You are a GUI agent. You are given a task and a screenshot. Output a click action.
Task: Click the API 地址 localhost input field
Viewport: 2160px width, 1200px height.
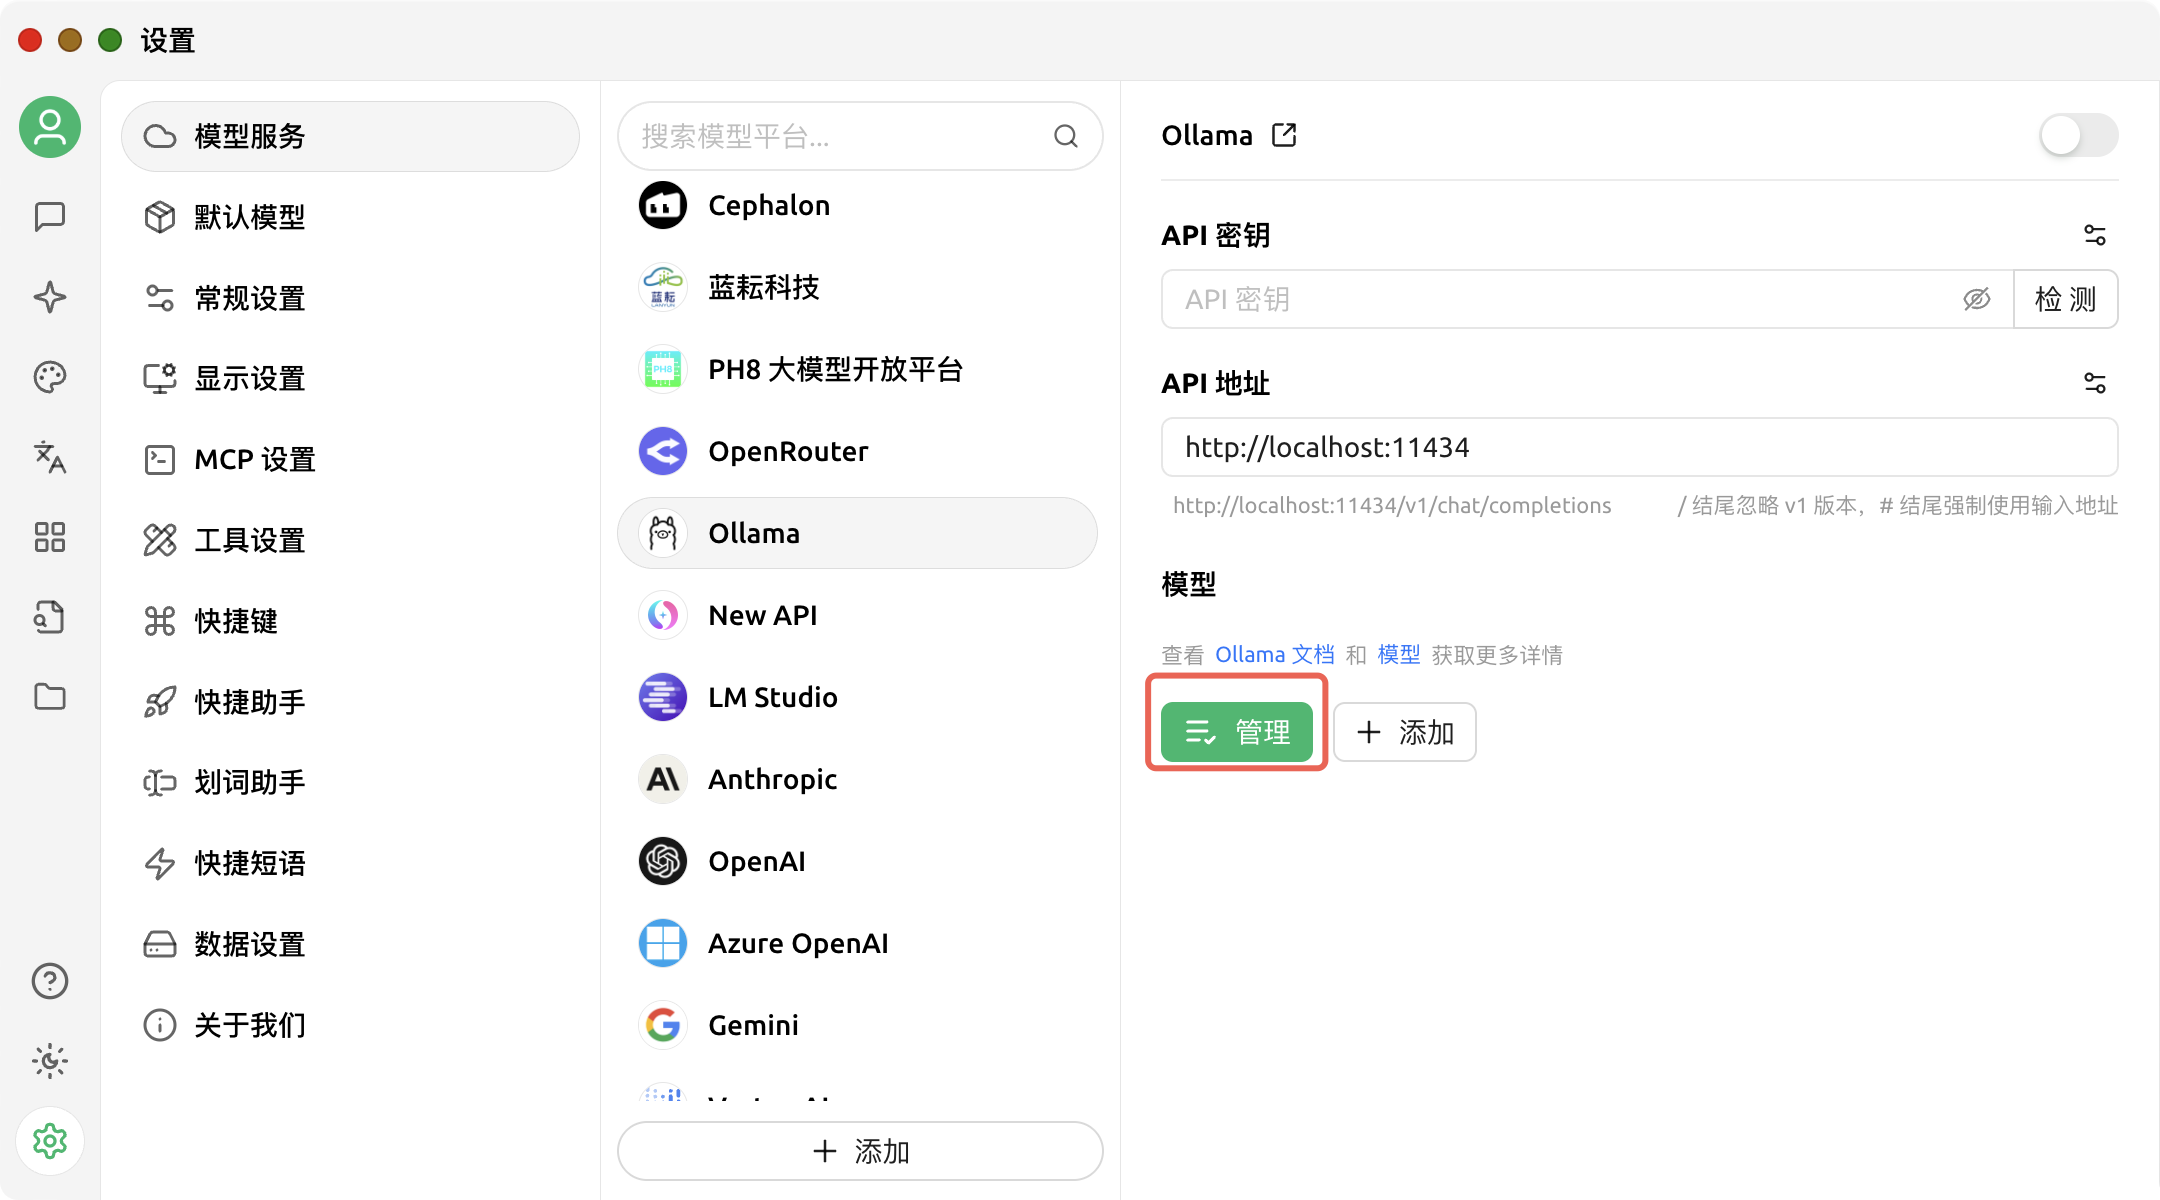tap(1638, 447)
